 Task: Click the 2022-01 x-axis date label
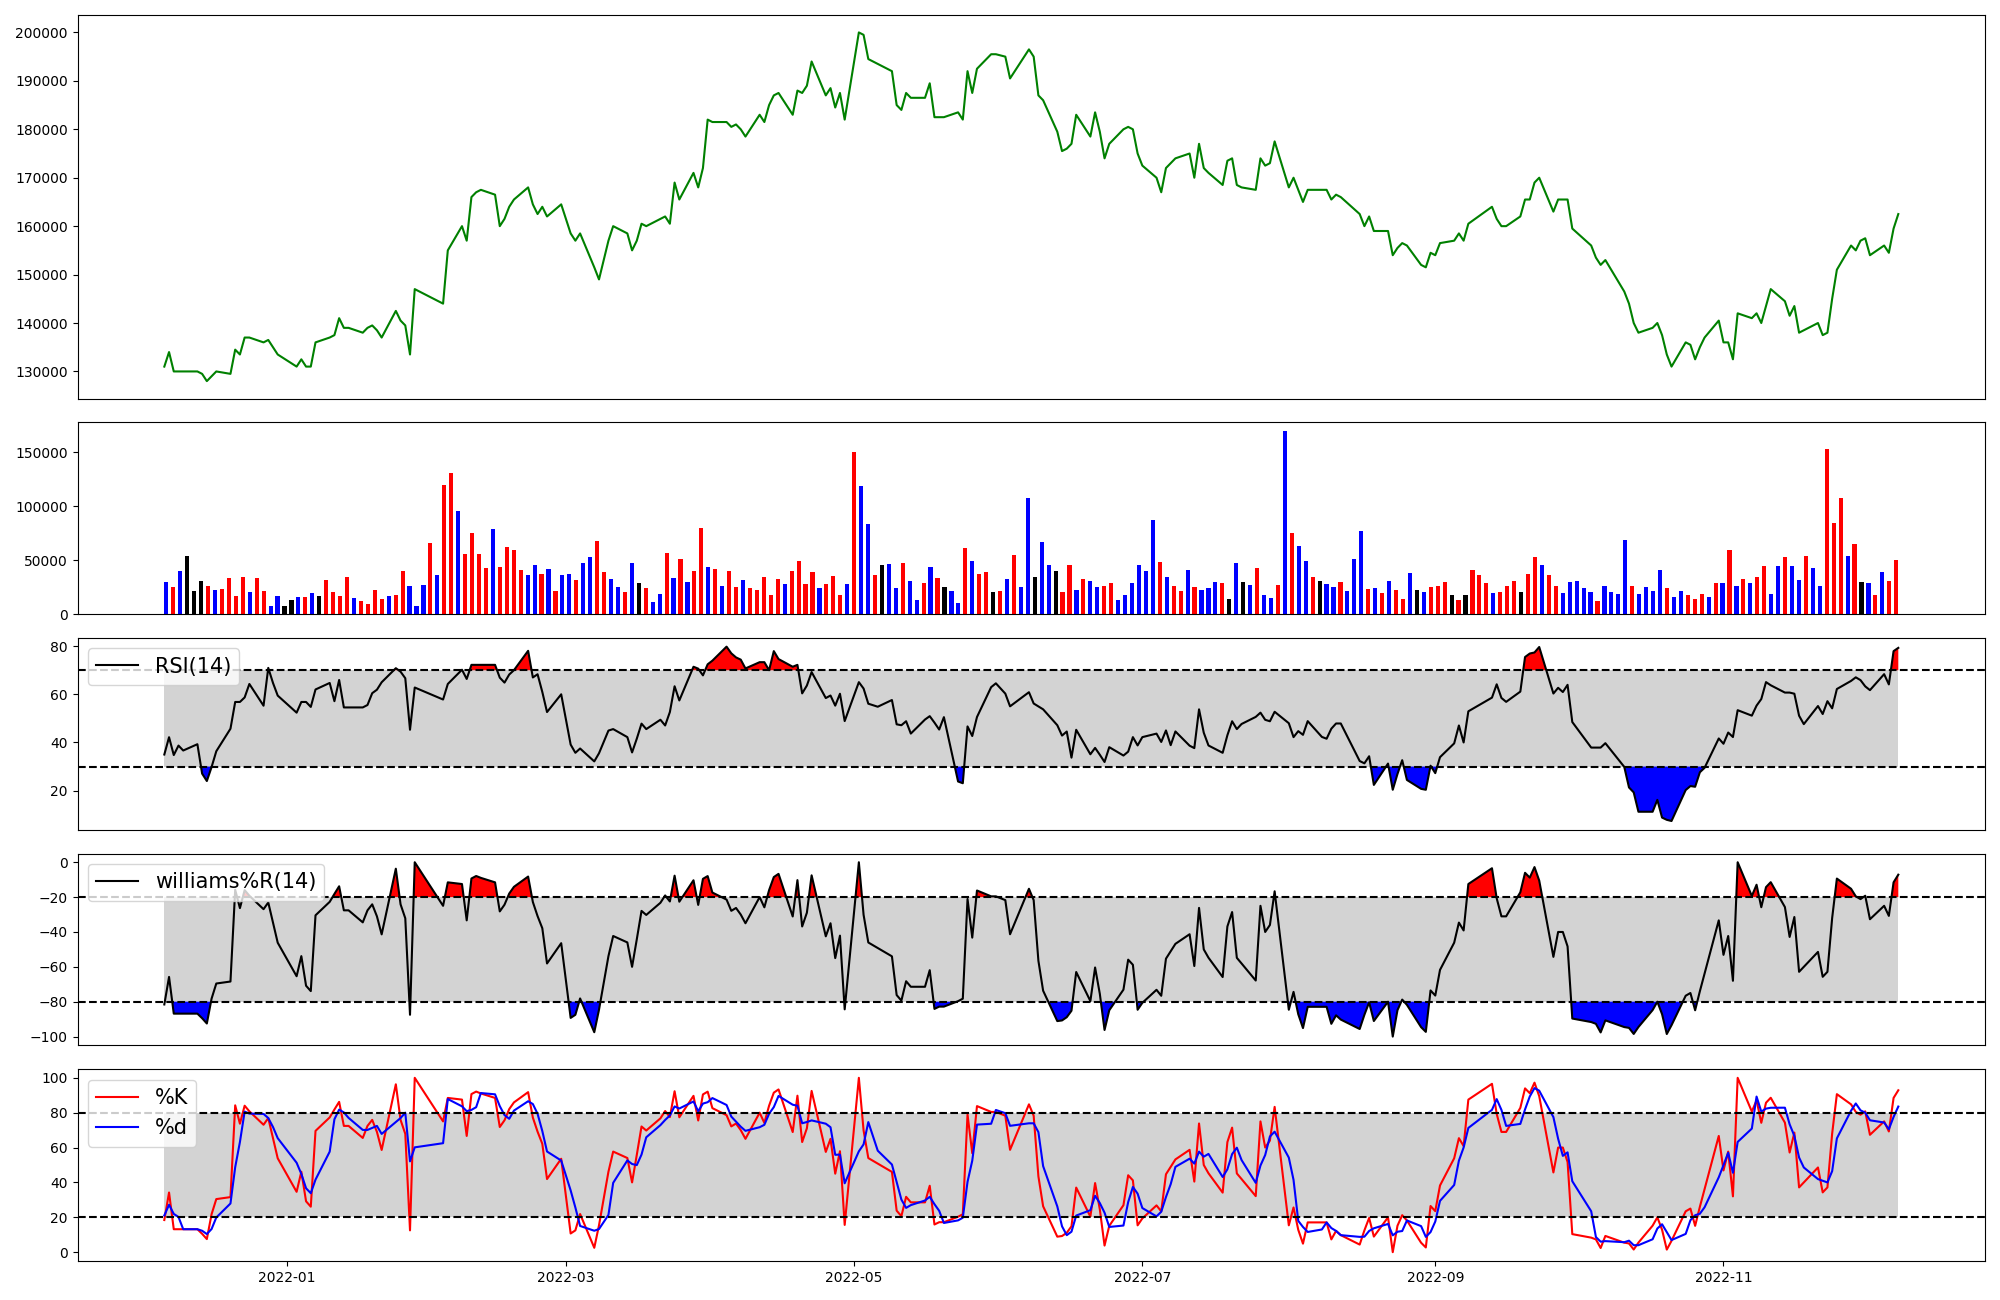(286, 1277)
